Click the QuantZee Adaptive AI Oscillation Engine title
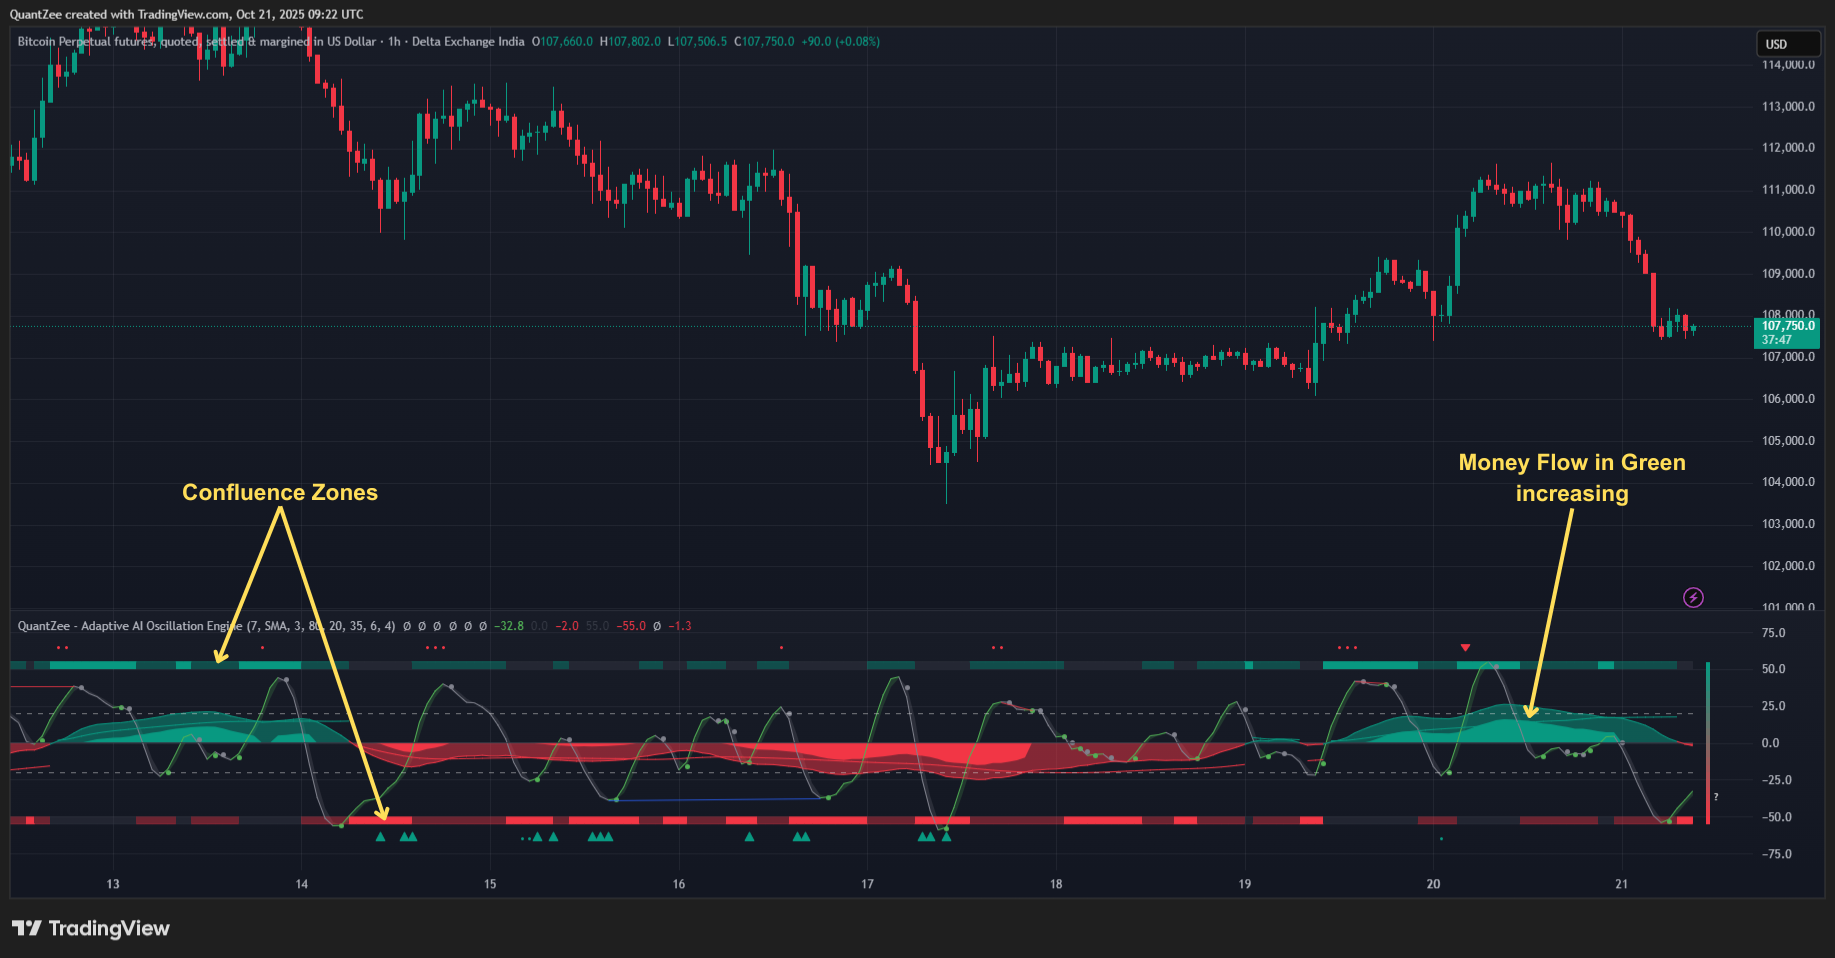This screenshot has height=958, width=1835. [130, 626]
